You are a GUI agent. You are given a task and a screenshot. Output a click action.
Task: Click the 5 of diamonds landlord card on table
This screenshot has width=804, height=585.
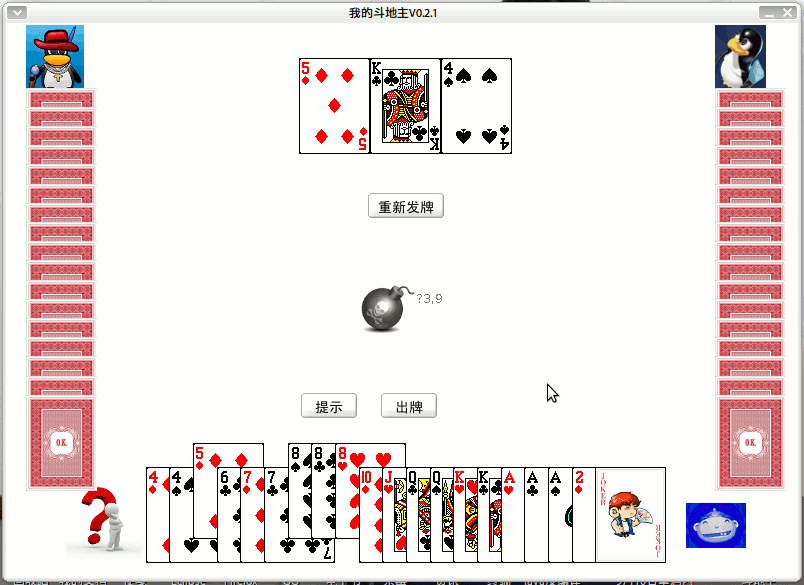pos(334,106)
